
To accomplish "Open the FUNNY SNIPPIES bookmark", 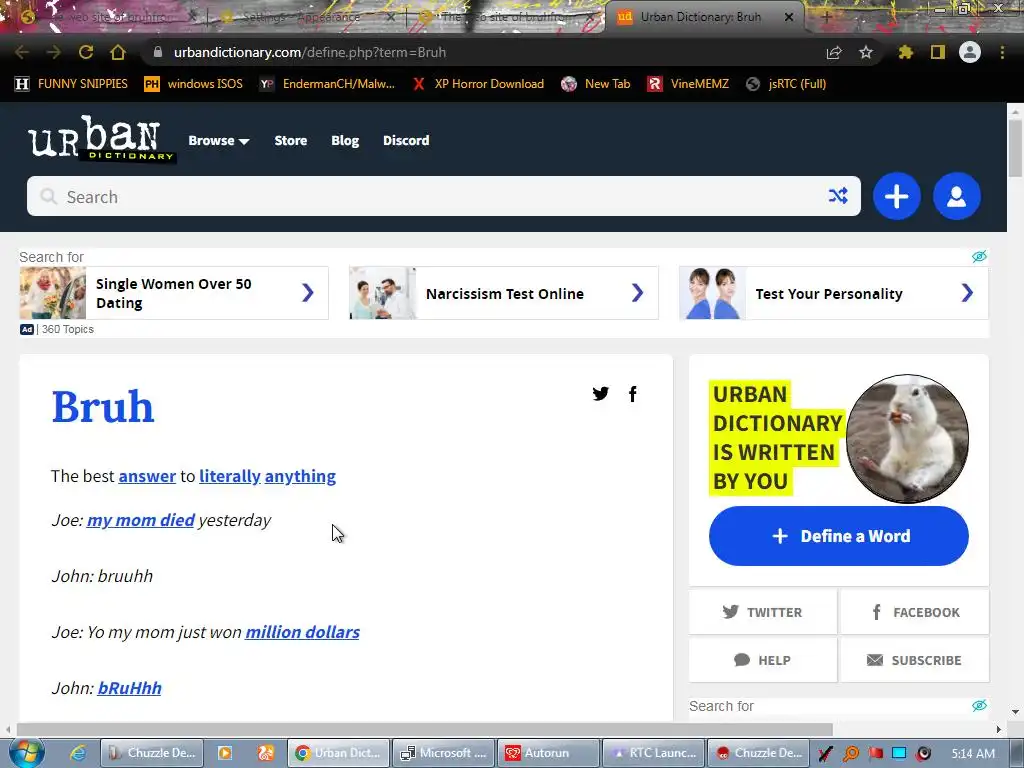I will [x=72, y=84].
